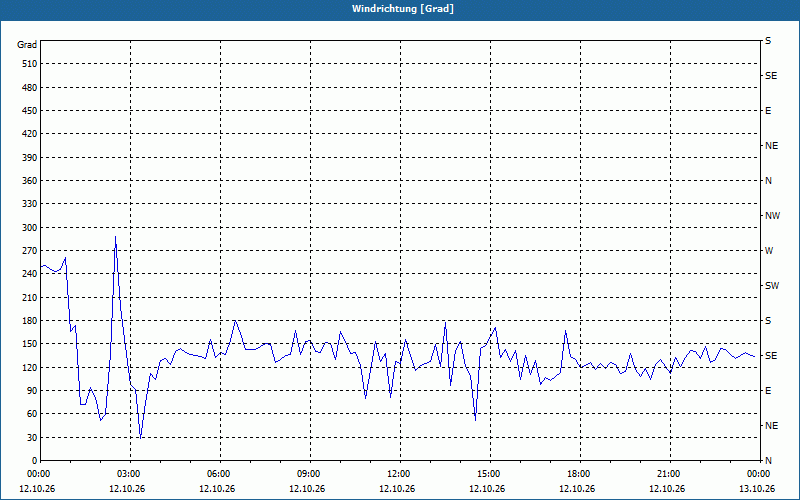Click the 480 y-axis value
Image resolution: width=800 pixels, height=500 pixels.
click(x=30, y=87)
